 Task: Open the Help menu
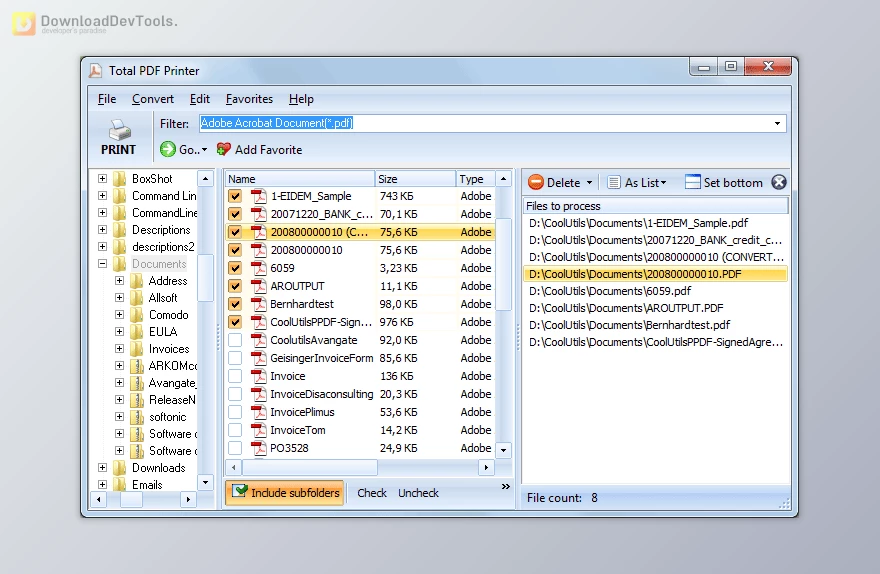[x=301, y=99]
